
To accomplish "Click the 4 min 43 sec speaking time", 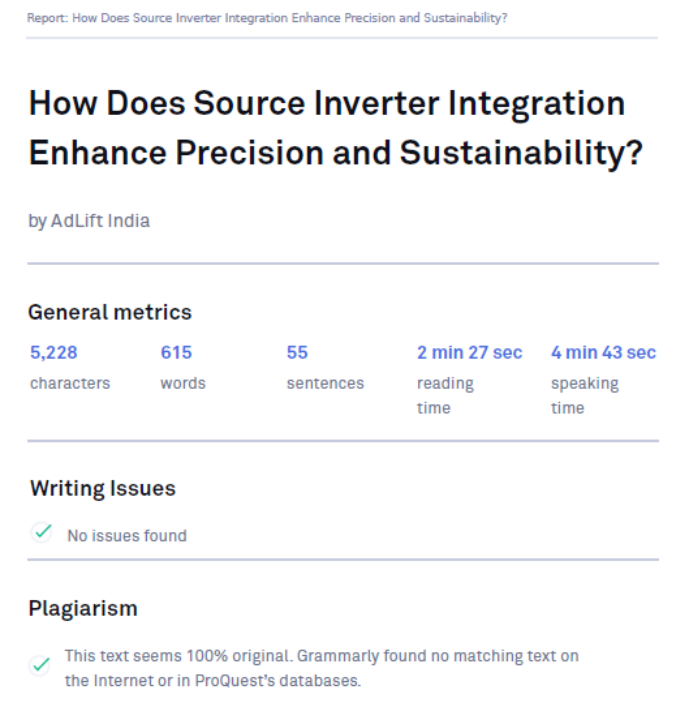I will click(x=603, y=352).
